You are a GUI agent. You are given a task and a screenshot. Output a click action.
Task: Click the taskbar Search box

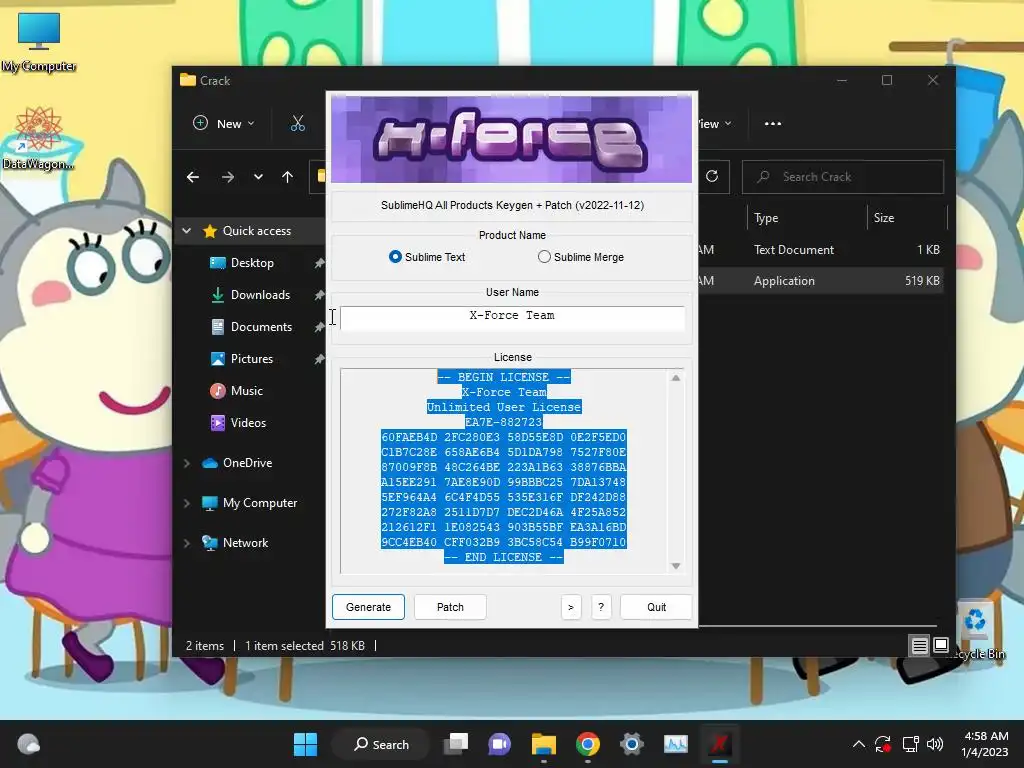381,744
